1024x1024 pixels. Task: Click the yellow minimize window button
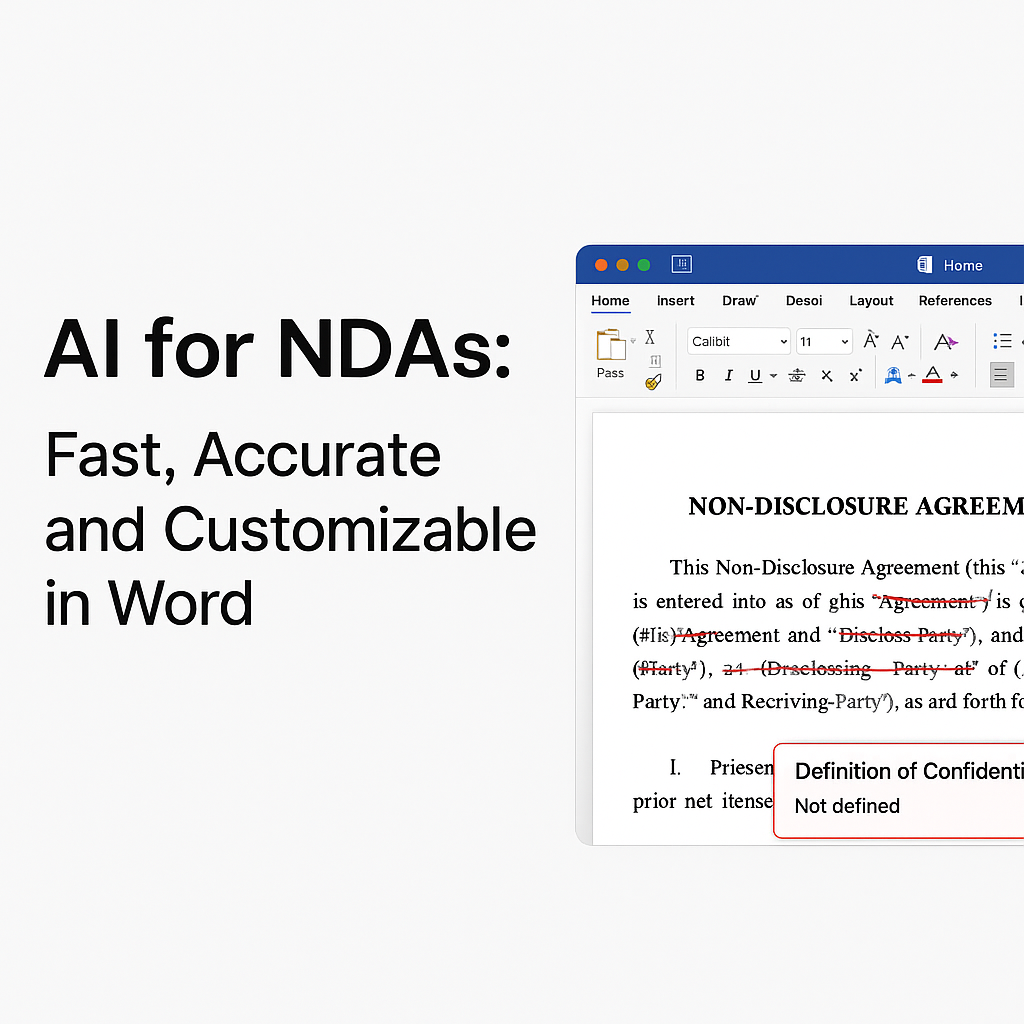622,265
